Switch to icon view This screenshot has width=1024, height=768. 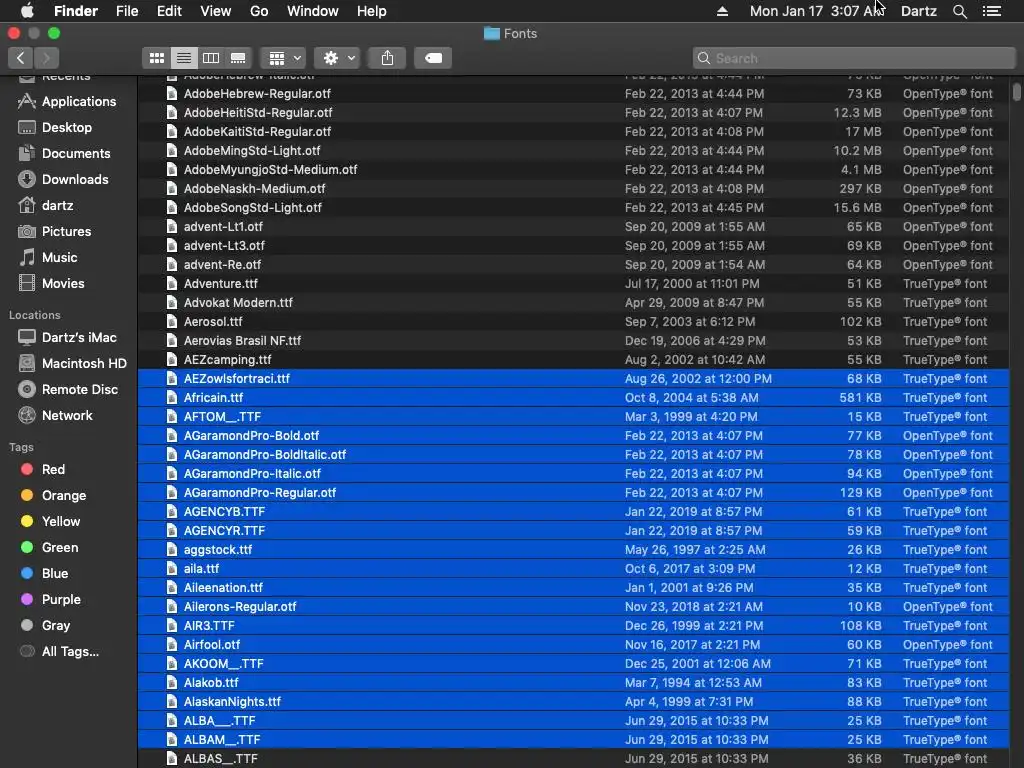tap(157, 58)
